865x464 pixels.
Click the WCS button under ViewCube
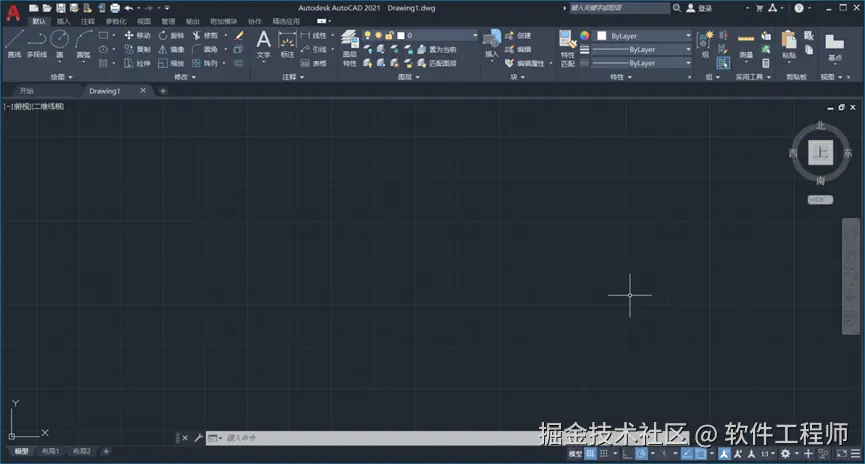(820, 200)
